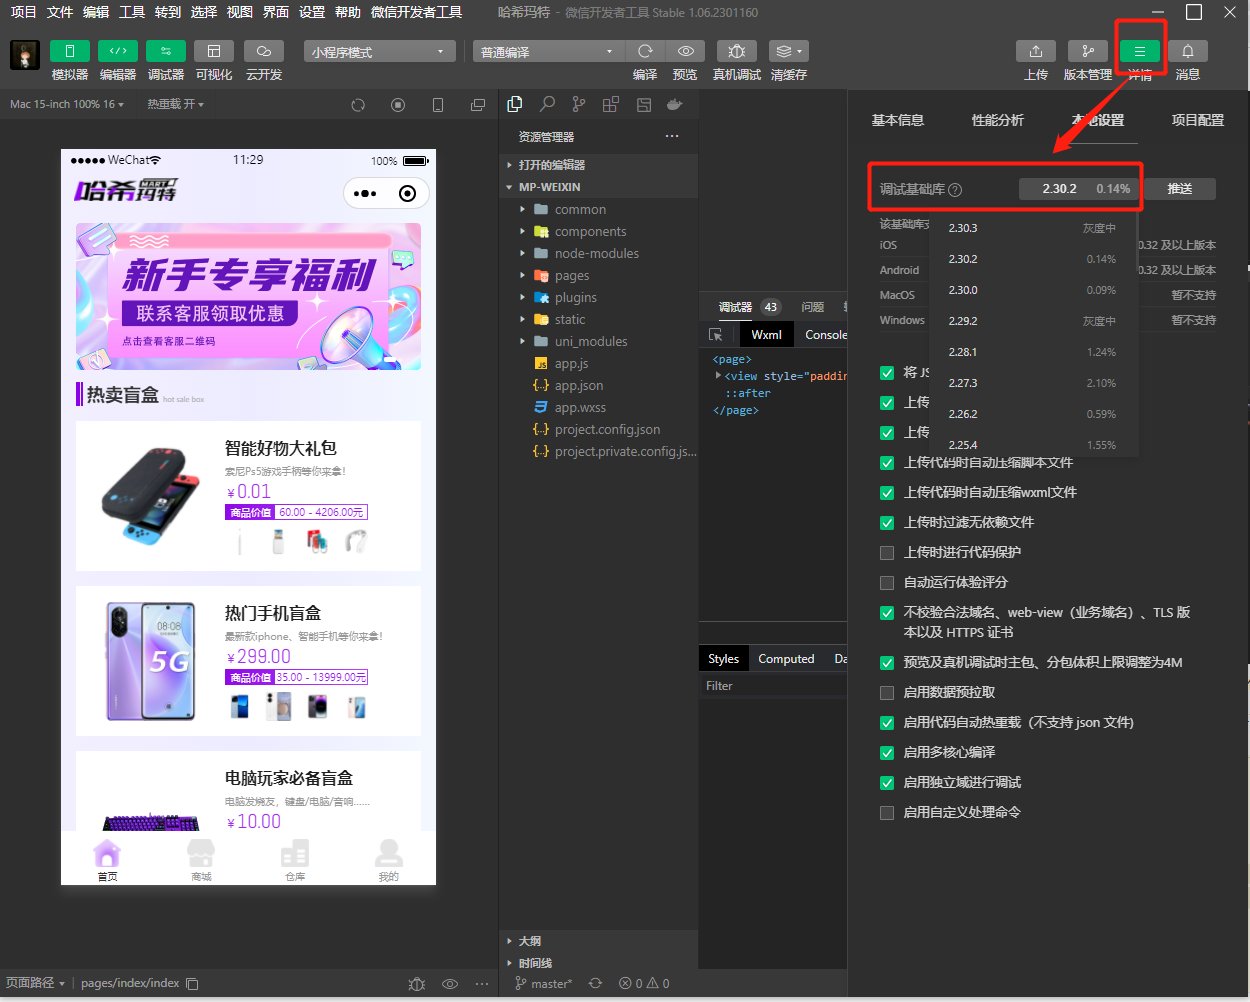Image resolution: width=1250 pixels, height=1002 pixels.
Task: Open the 设置 menu
Action: [312, 12]
